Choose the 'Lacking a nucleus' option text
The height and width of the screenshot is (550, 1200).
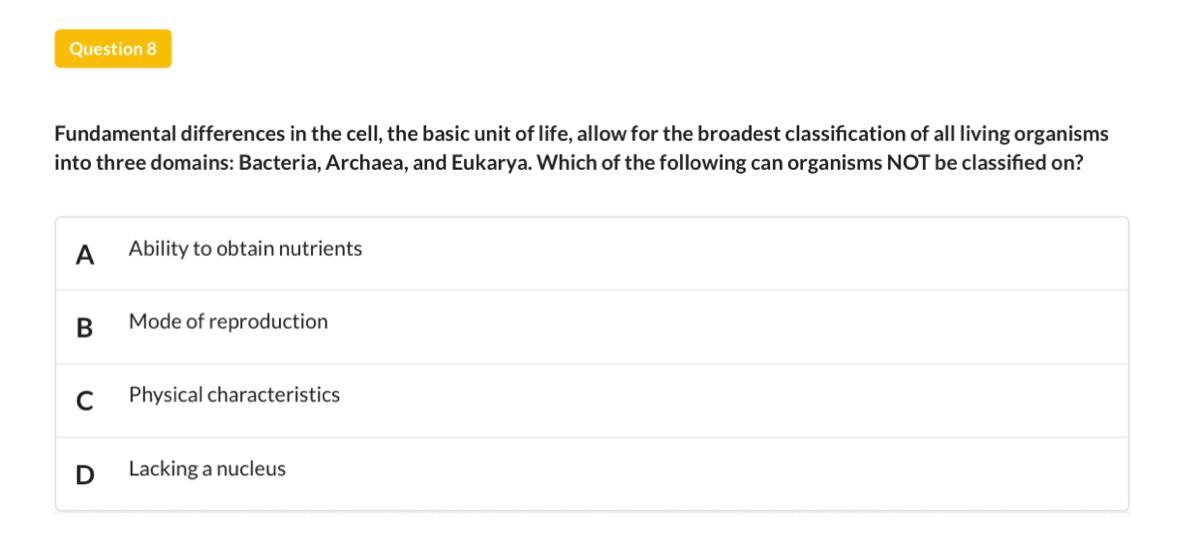(207, 468)
